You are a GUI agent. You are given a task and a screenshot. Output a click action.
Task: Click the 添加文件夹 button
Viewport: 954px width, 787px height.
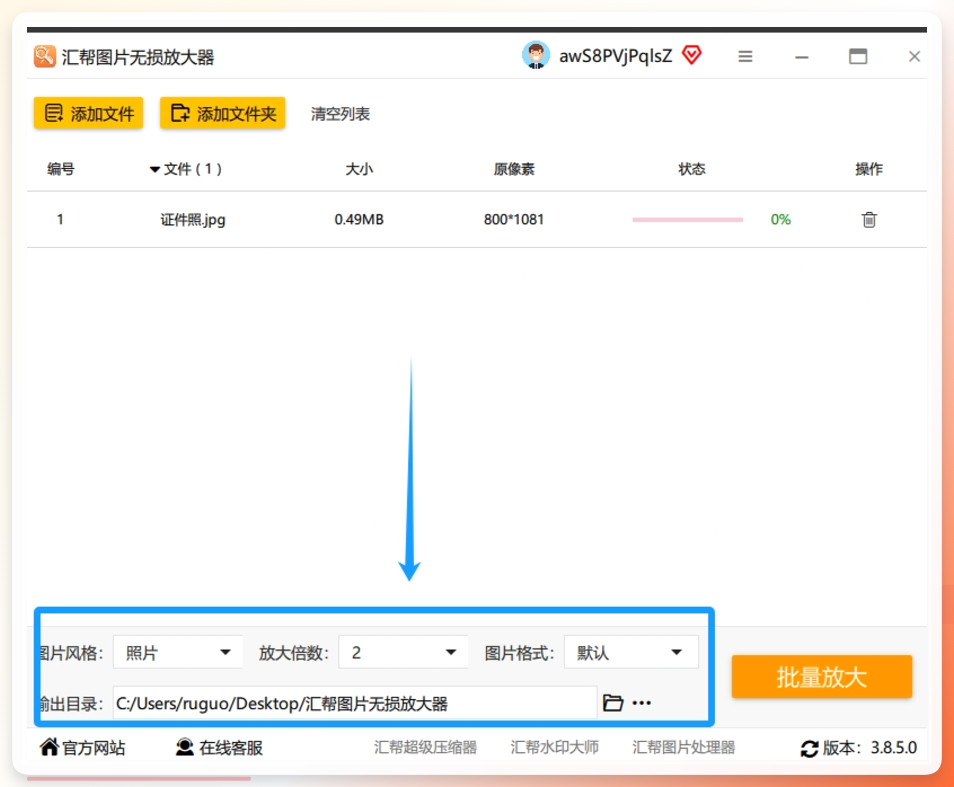[x=223, y=113]
